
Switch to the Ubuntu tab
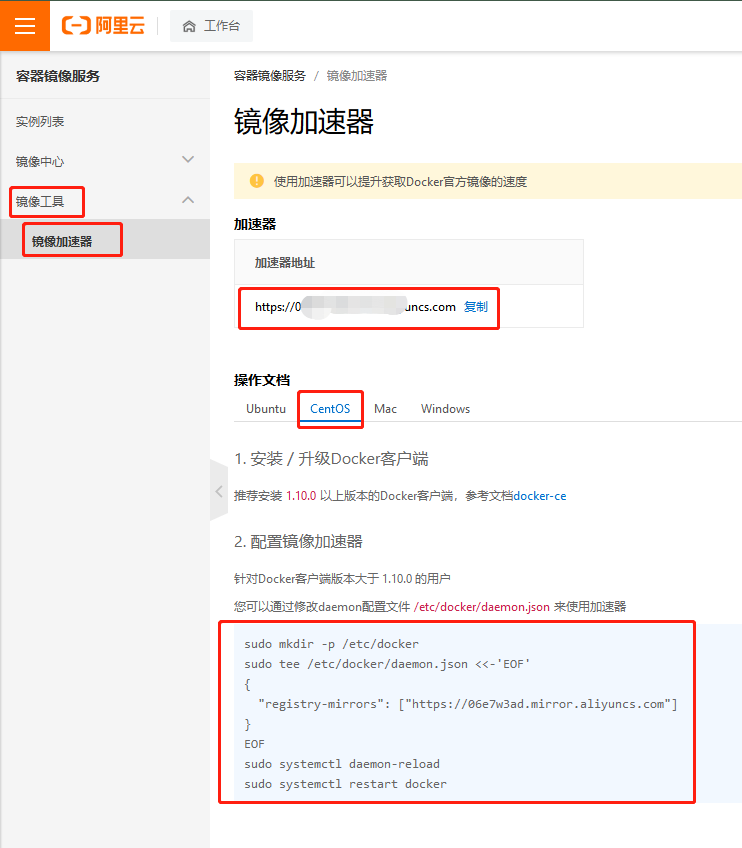(x=266, y=409)
